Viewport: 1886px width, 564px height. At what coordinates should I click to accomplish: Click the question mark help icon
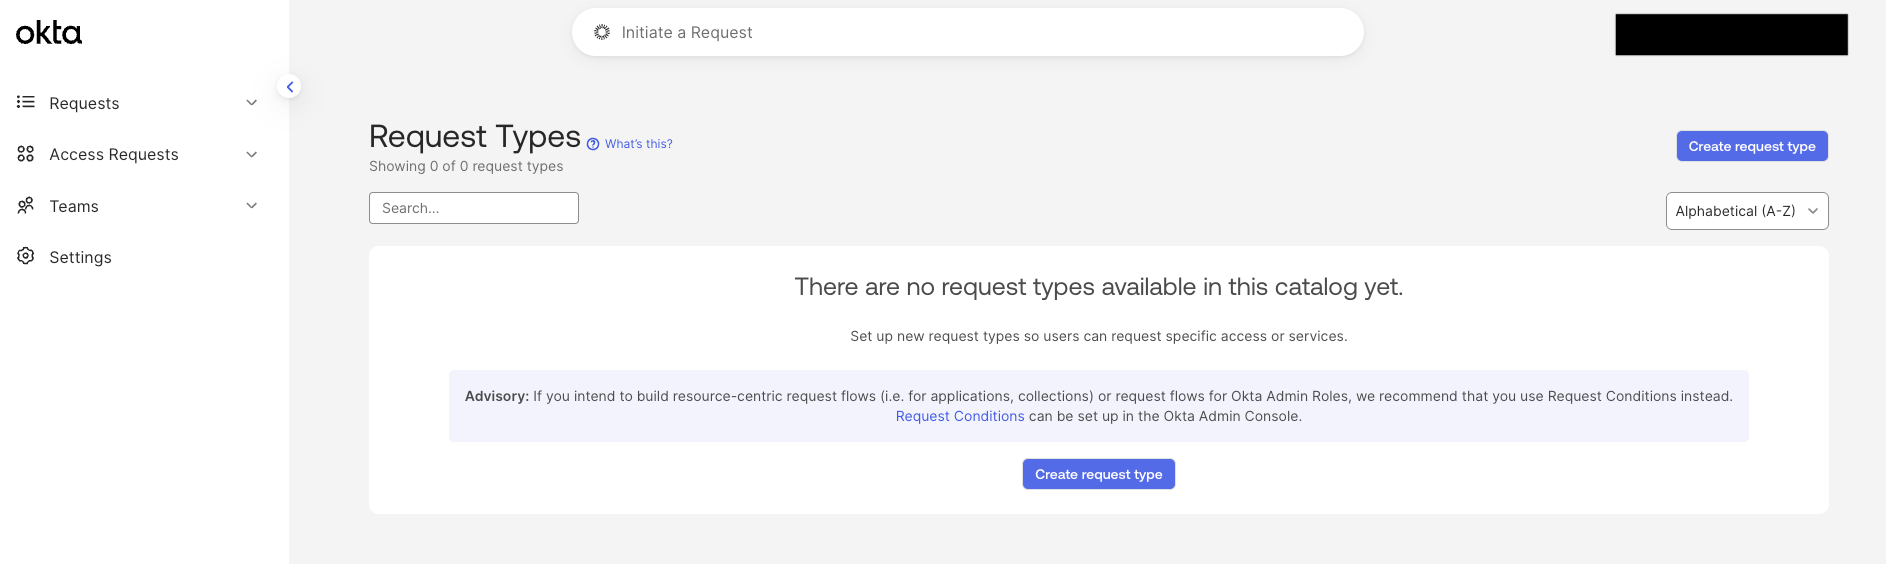[593, 144]
